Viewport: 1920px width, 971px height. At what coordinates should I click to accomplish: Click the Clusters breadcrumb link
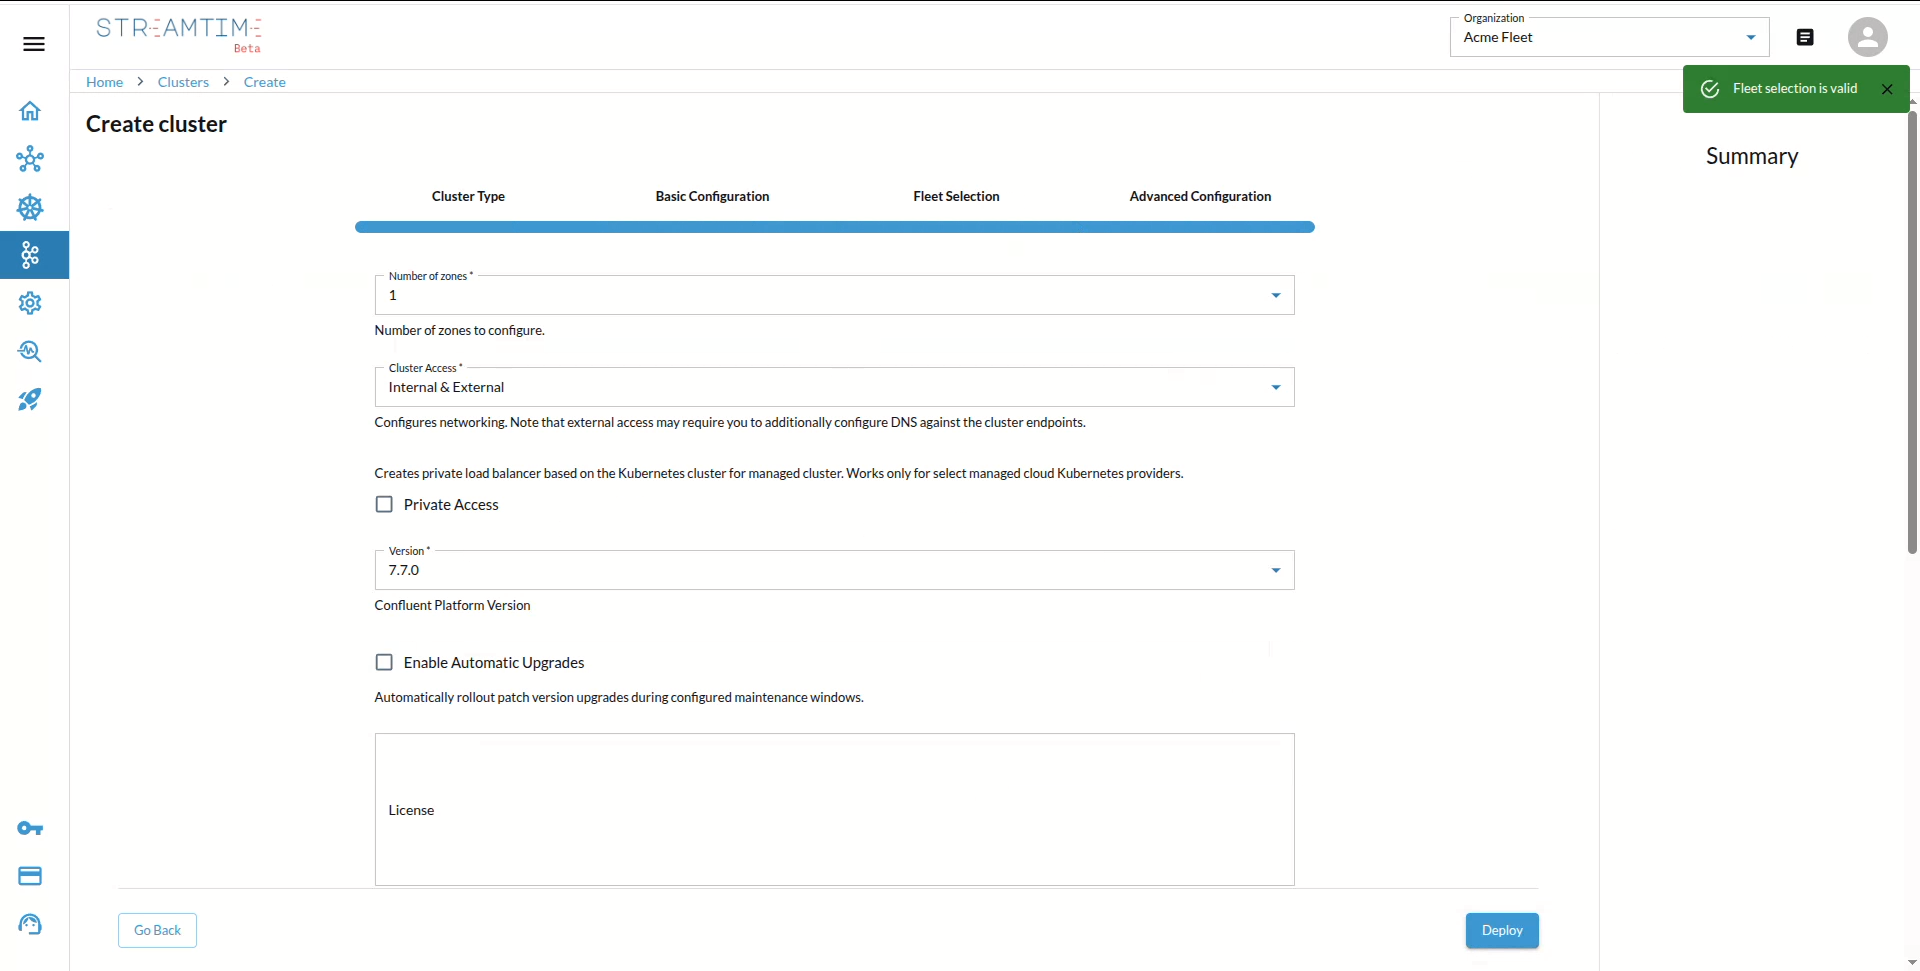click(x=183, y=82)
